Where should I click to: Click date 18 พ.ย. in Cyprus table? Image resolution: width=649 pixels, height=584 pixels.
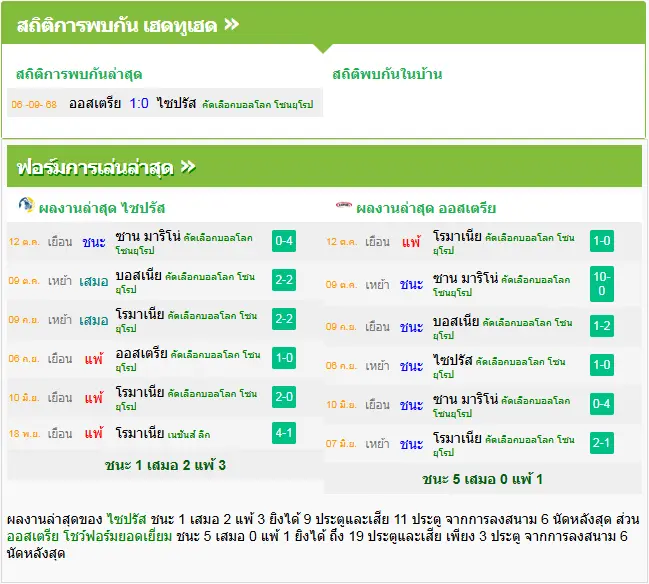[x=24, y=434]
